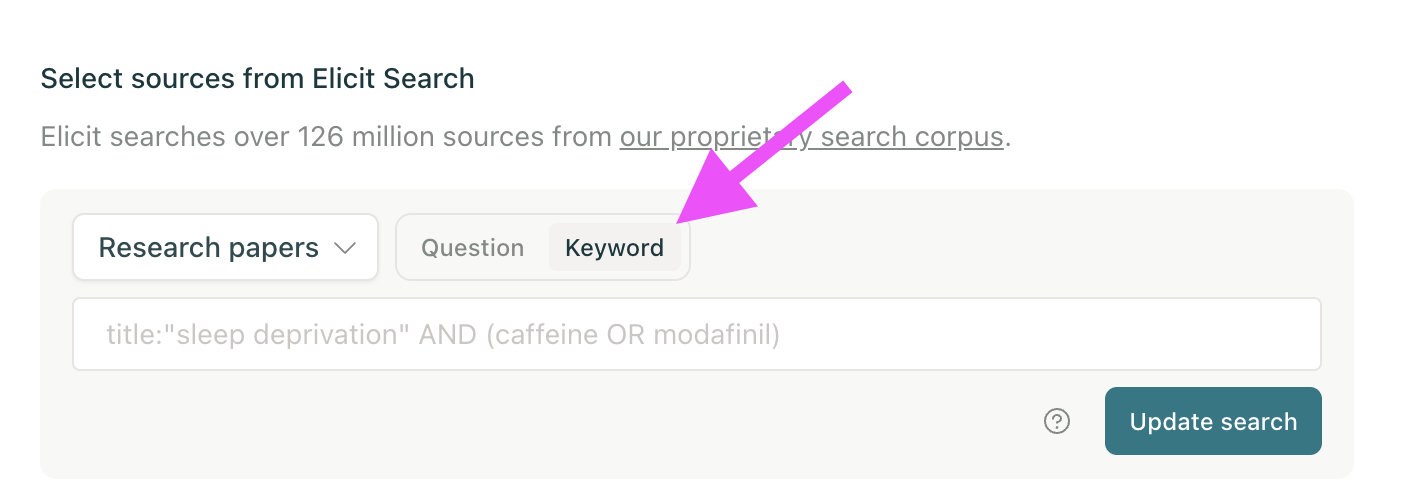The image size is (1402, 480).
Task: Choose the Keyword tab
Action: [x=614, y=248]
